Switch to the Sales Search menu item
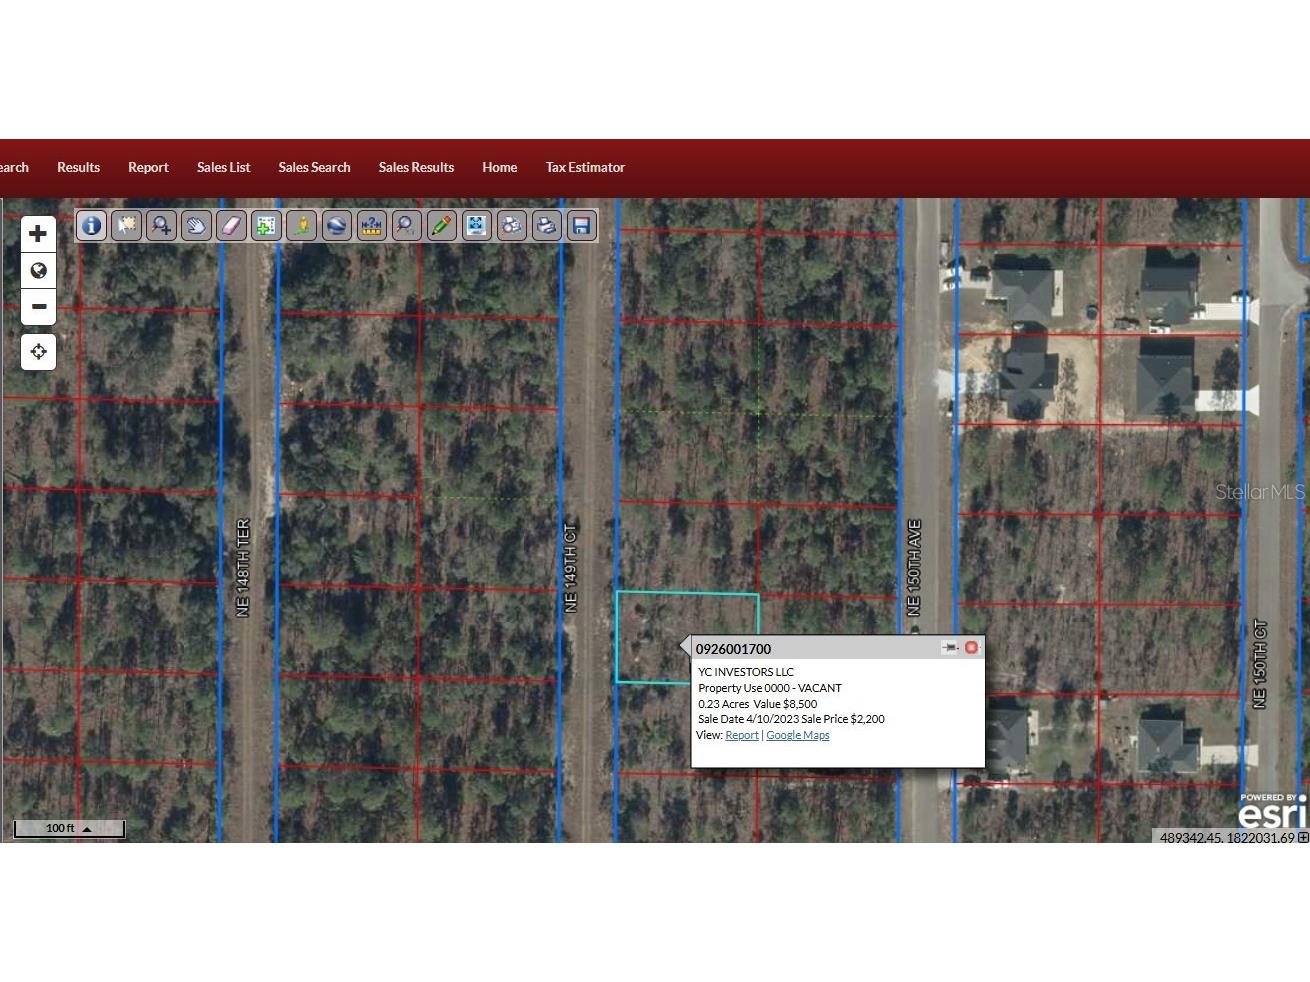This screenshot has width=1310, height=982. click(x=314, y=167)
